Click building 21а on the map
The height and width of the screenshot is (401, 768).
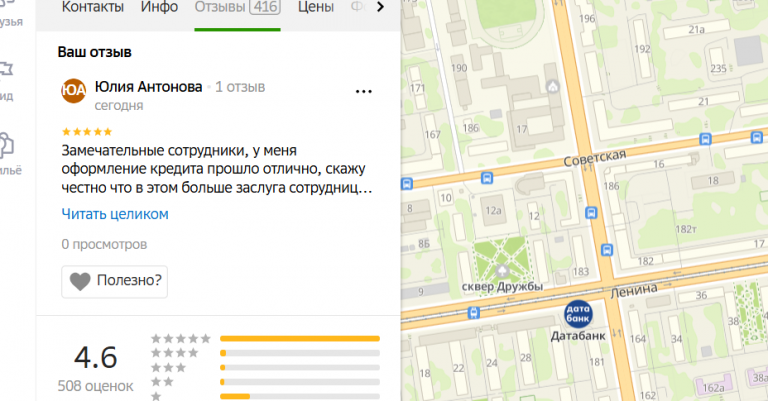click(696, 30)
